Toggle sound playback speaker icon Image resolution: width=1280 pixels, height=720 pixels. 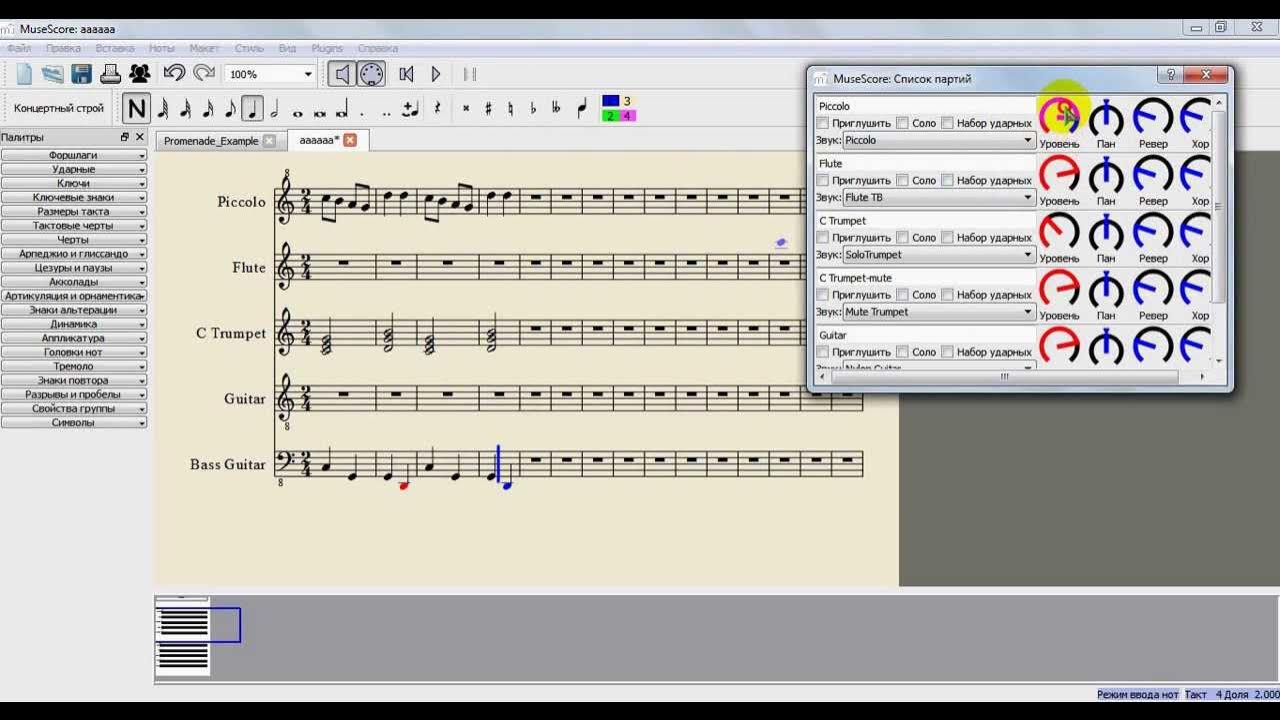pos(342,74)
